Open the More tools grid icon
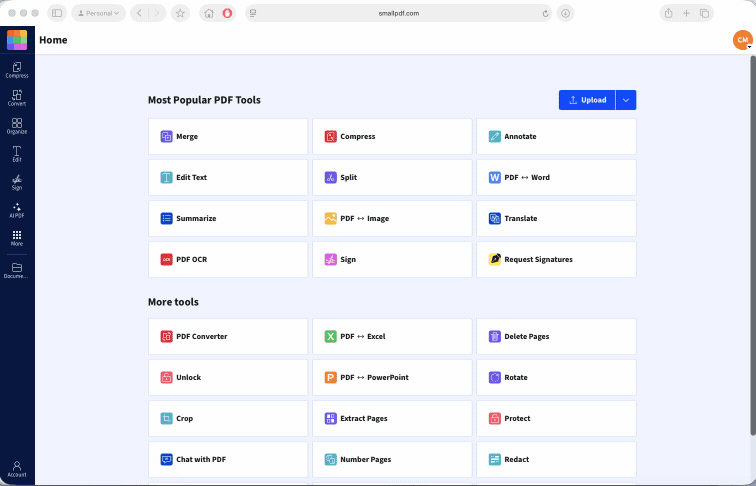This screenshot has height=486, width=756. (17, 238)
